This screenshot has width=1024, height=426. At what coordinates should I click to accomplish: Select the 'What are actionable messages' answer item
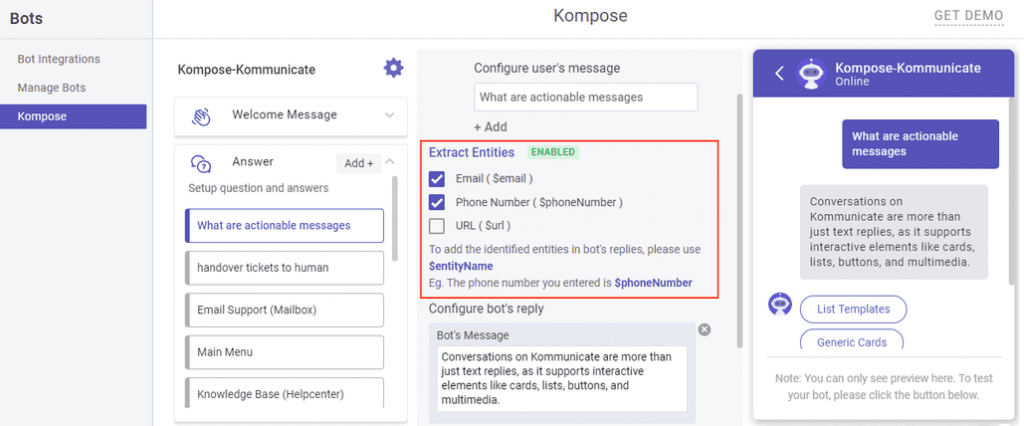coord(284,225)
